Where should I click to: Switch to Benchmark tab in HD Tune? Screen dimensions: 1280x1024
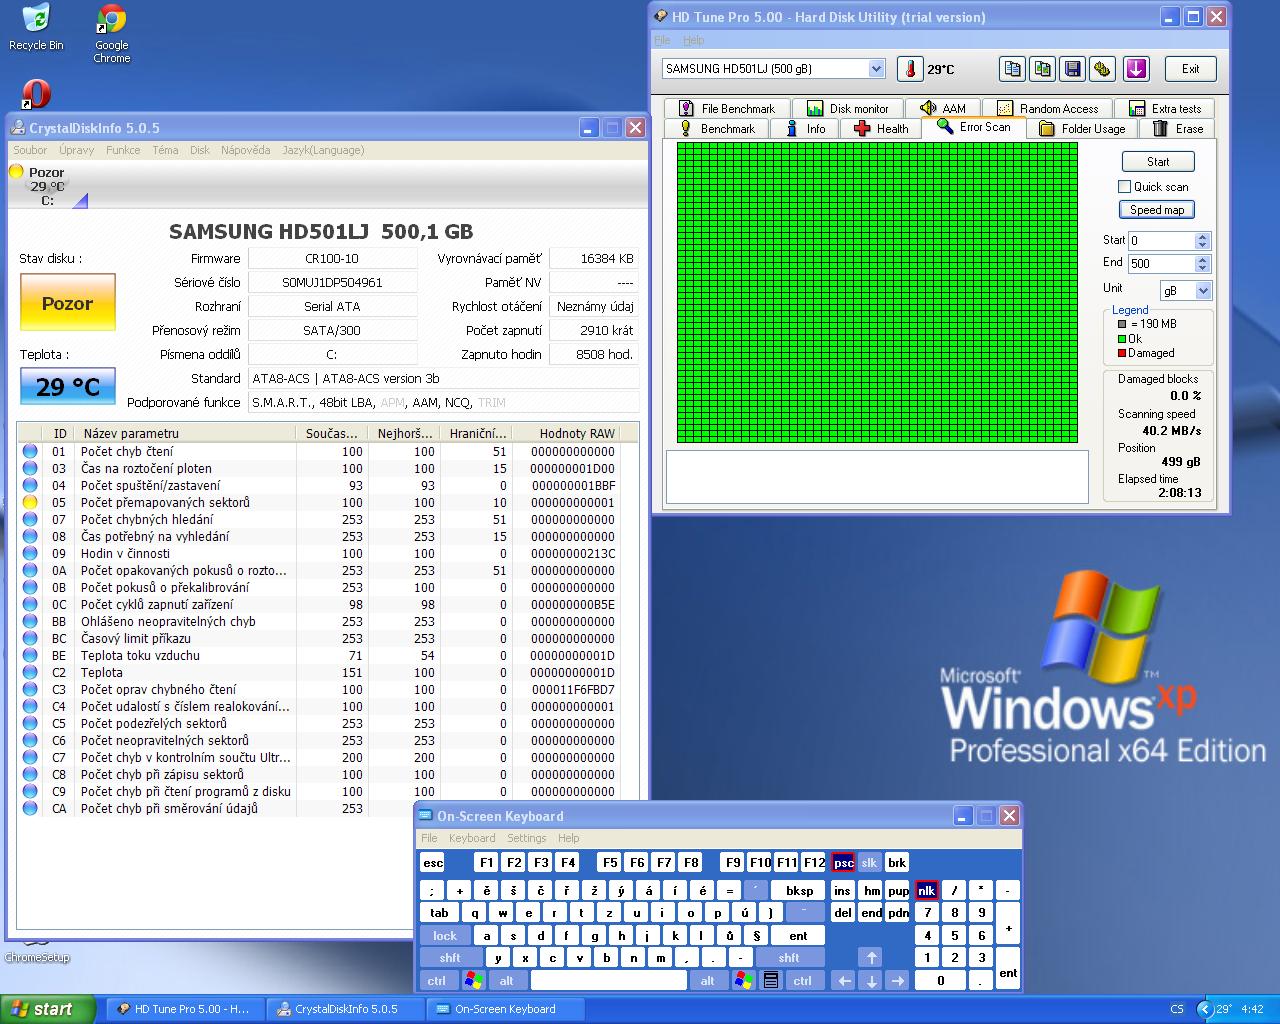pyautogui.click(x=716, y=128)
